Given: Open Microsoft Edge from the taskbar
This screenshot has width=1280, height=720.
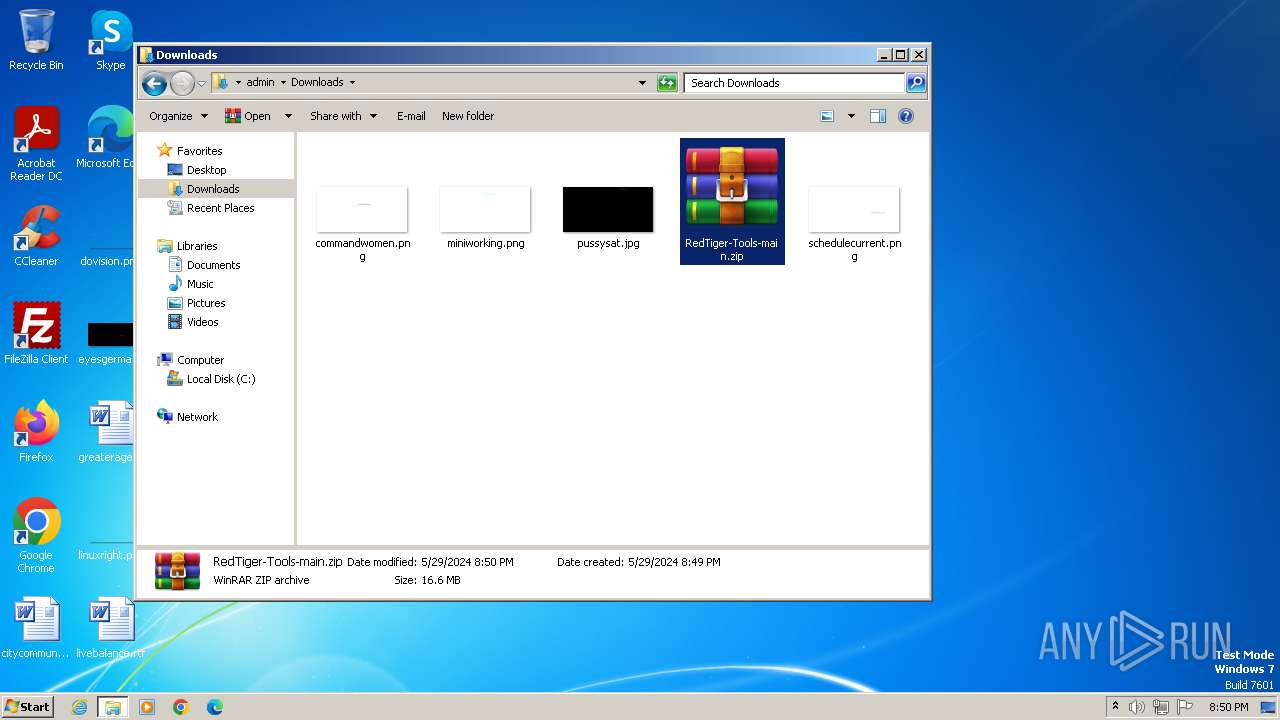Looking at the screenshot, I should [x=215, y=707].
